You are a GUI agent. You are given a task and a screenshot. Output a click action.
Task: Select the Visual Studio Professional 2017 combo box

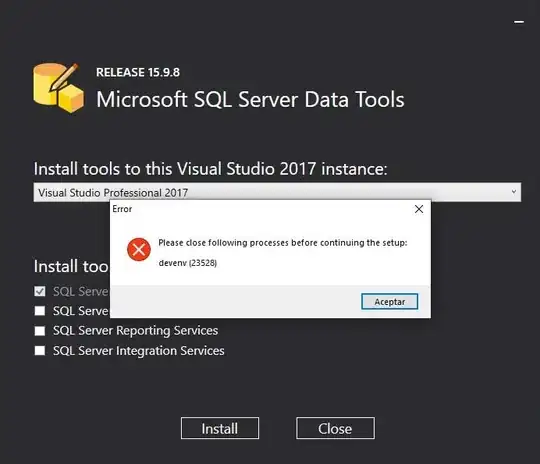click(277, 192)
